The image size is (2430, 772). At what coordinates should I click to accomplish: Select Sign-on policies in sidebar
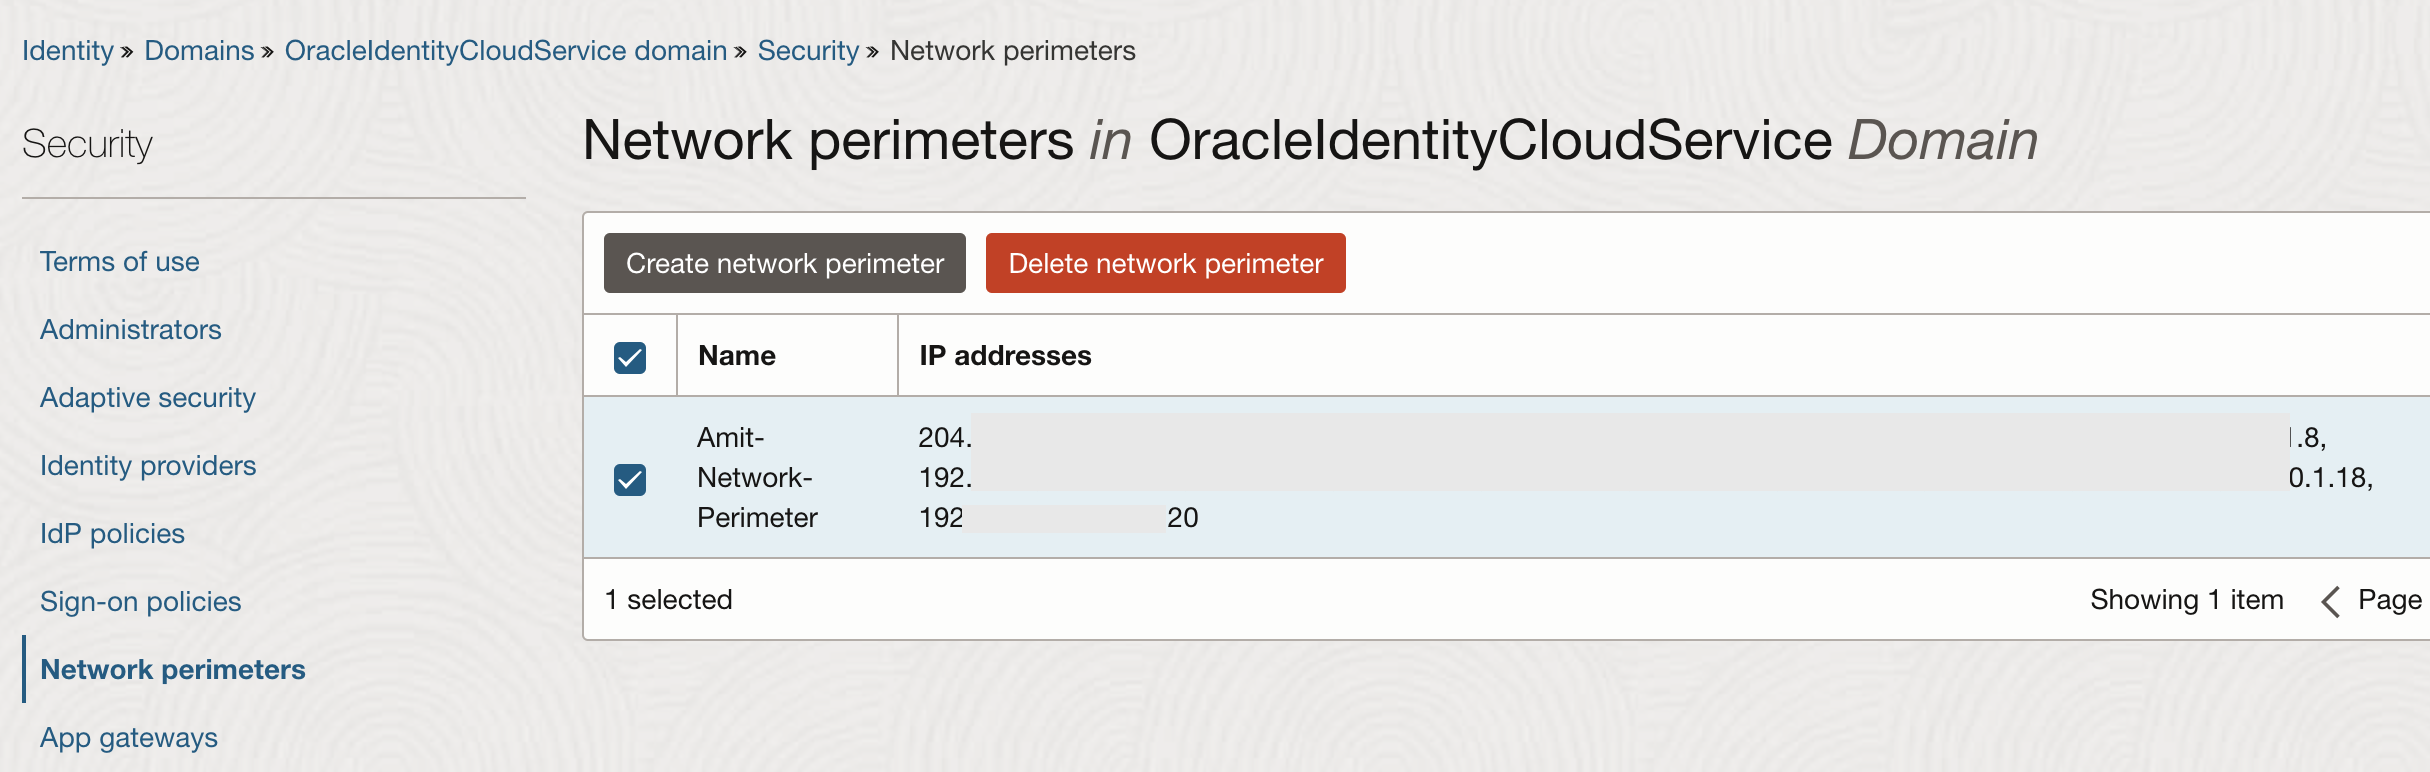(x=141, y=602)
